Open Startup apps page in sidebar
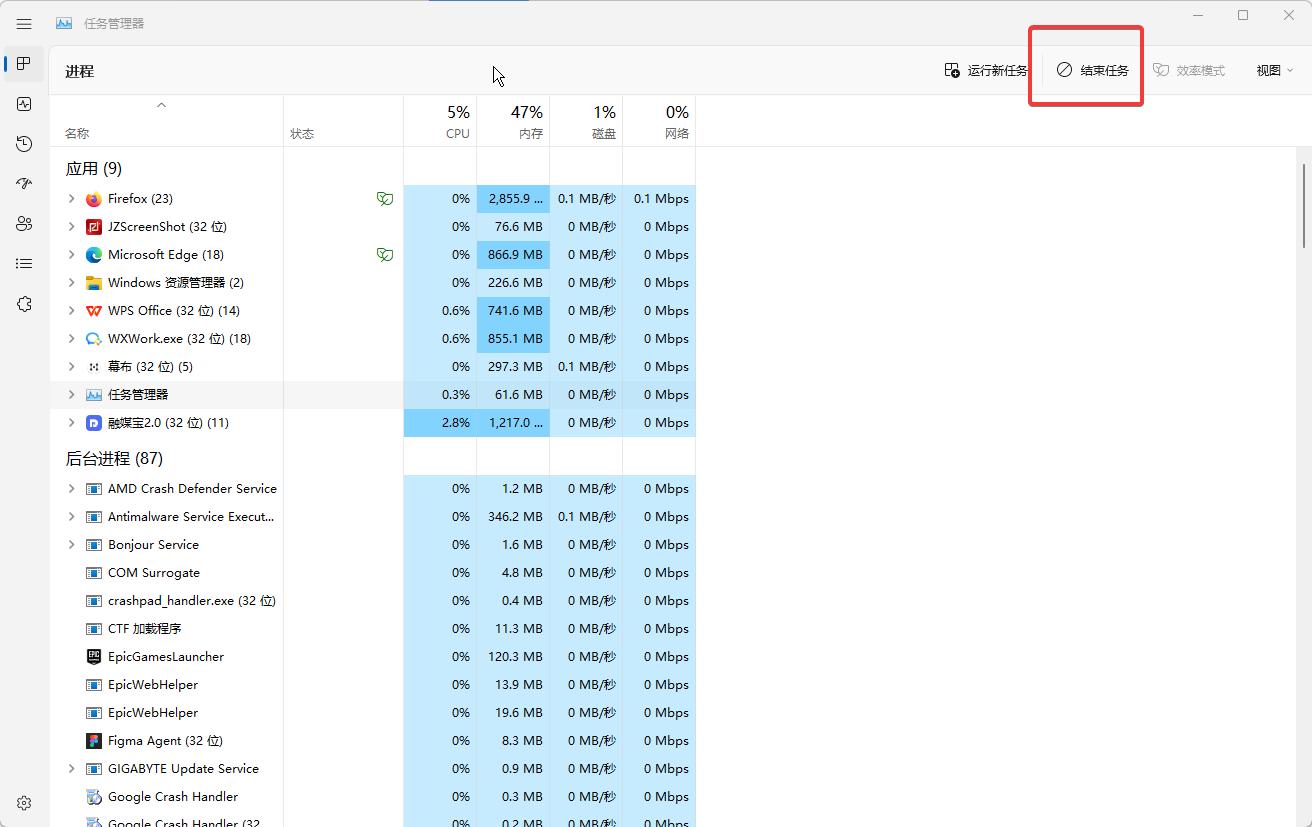The height and width of the screenshot is (827, 1312). pyautogui.click(x=24, y=184)
